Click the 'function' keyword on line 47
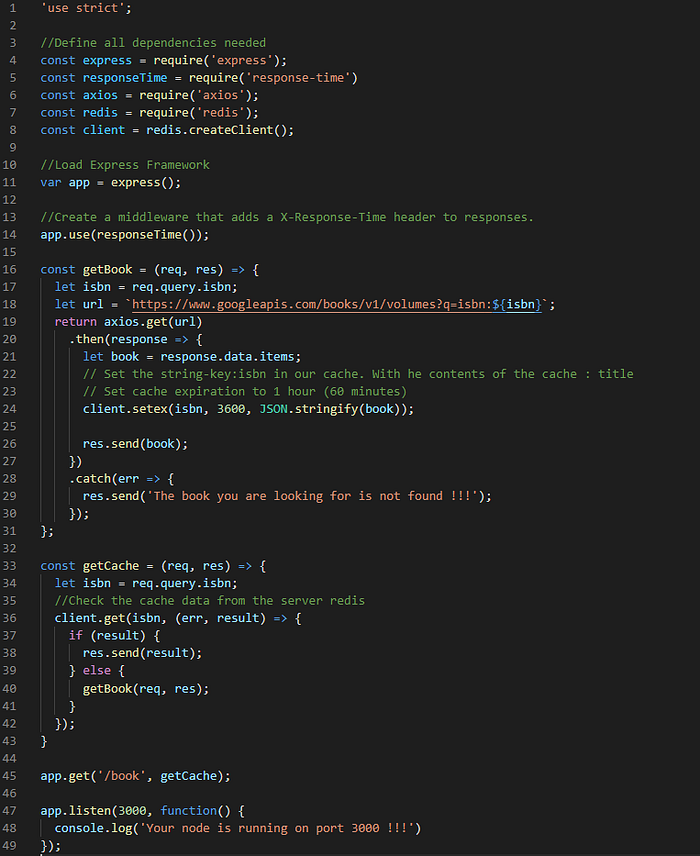This screenshot has width=700, height=856. 188,811
